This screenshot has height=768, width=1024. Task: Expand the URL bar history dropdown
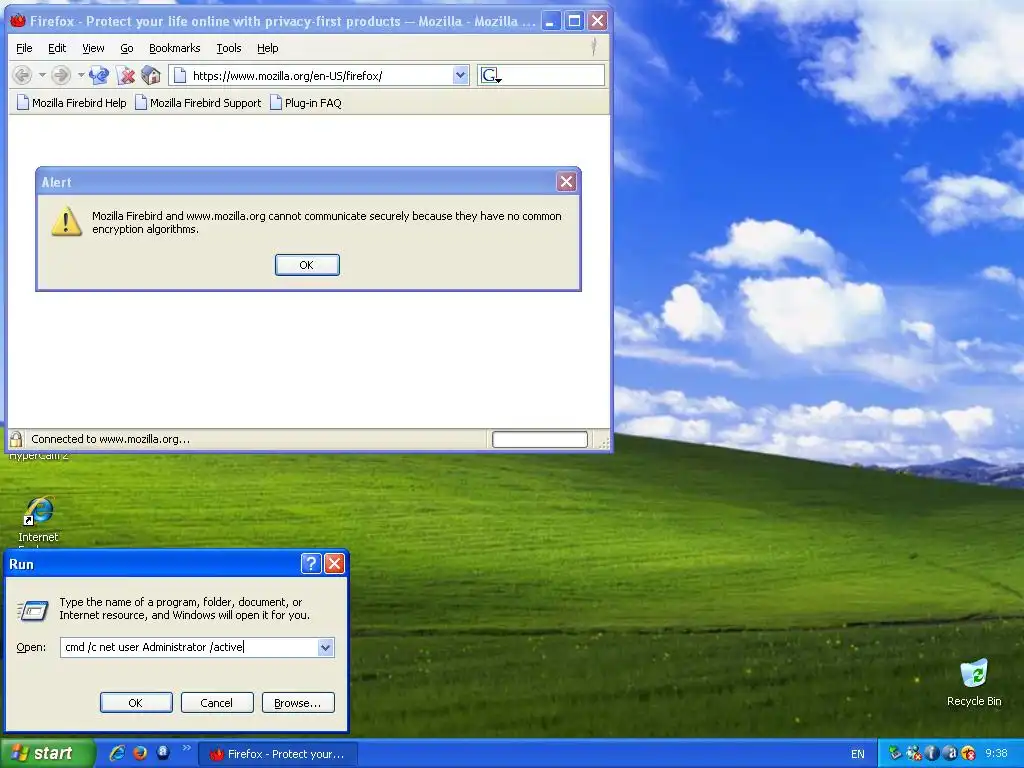coord(460,76)
